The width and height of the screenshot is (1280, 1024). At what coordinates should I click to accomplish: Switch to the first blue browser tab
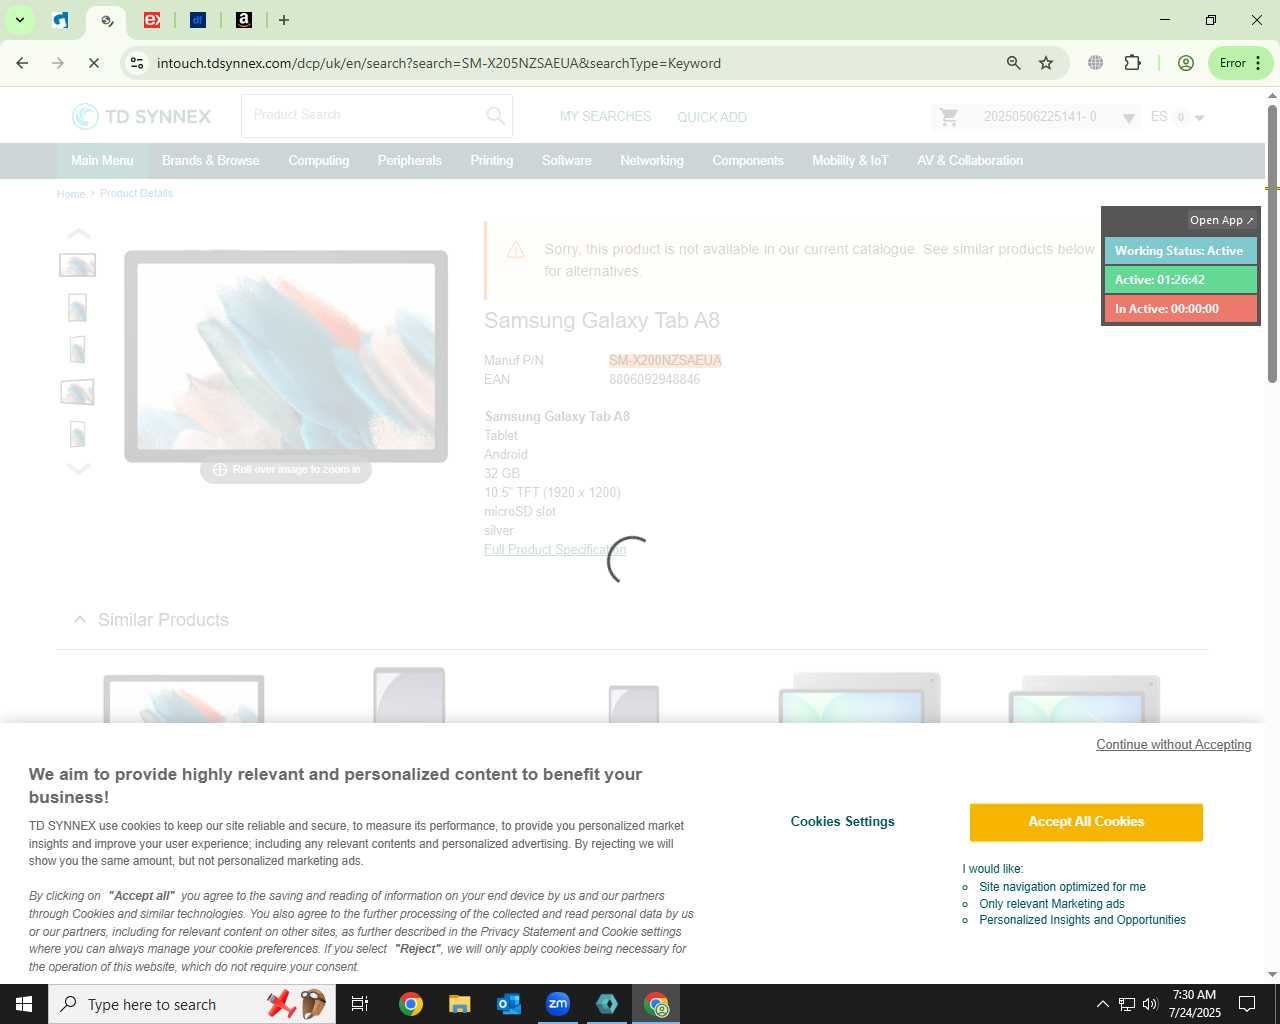[61, 20]
